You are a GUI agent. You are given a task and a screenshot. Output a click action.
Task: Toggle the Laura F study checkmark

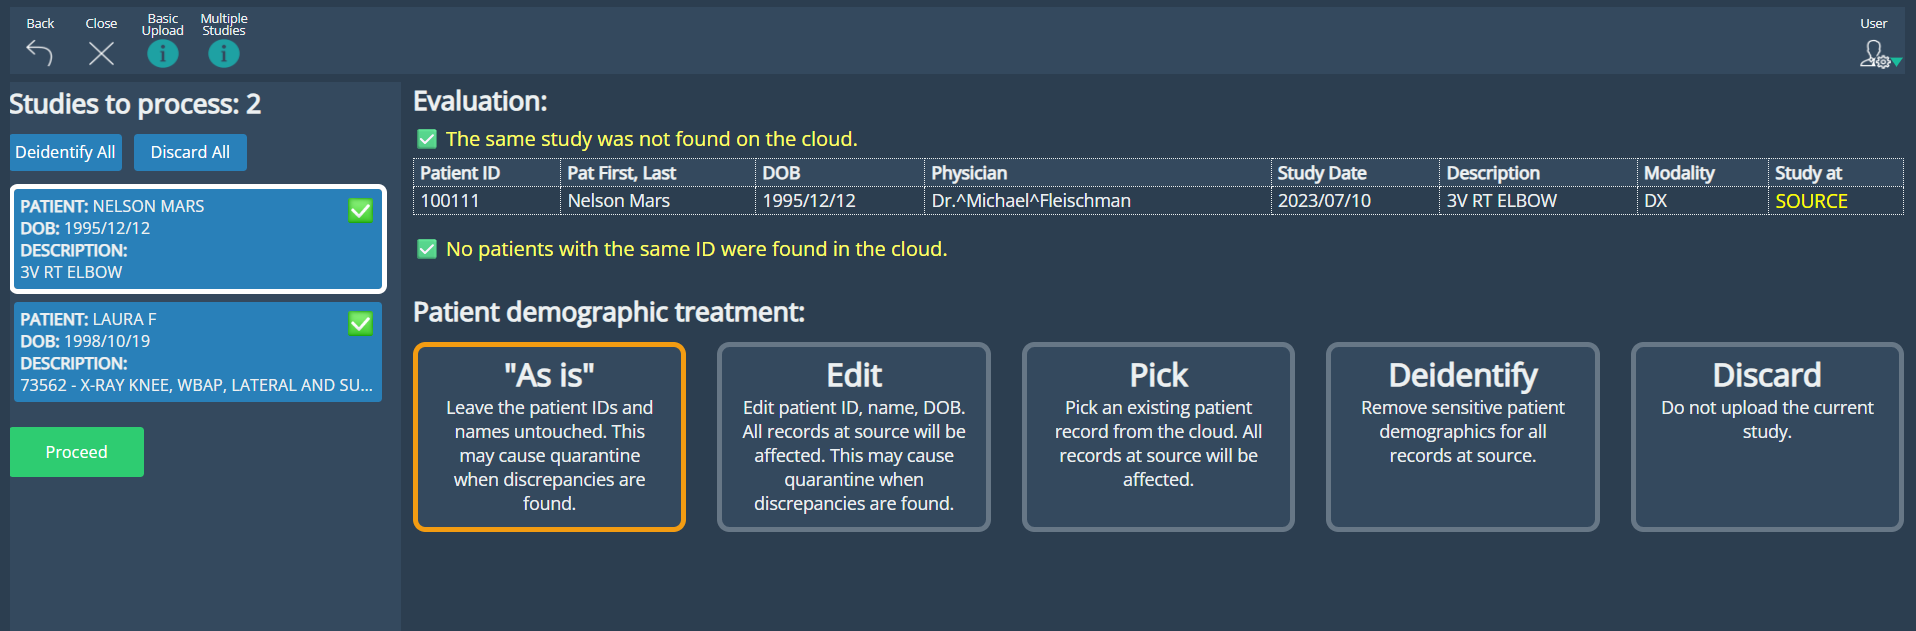point(360,323)
